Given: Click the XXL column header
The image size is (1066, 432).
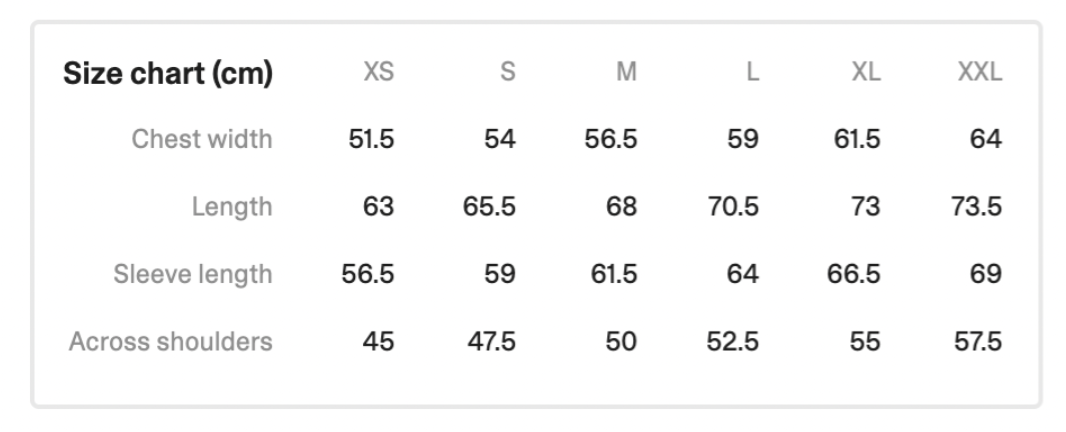Looking at the screenshot, I should pos(979,73).
